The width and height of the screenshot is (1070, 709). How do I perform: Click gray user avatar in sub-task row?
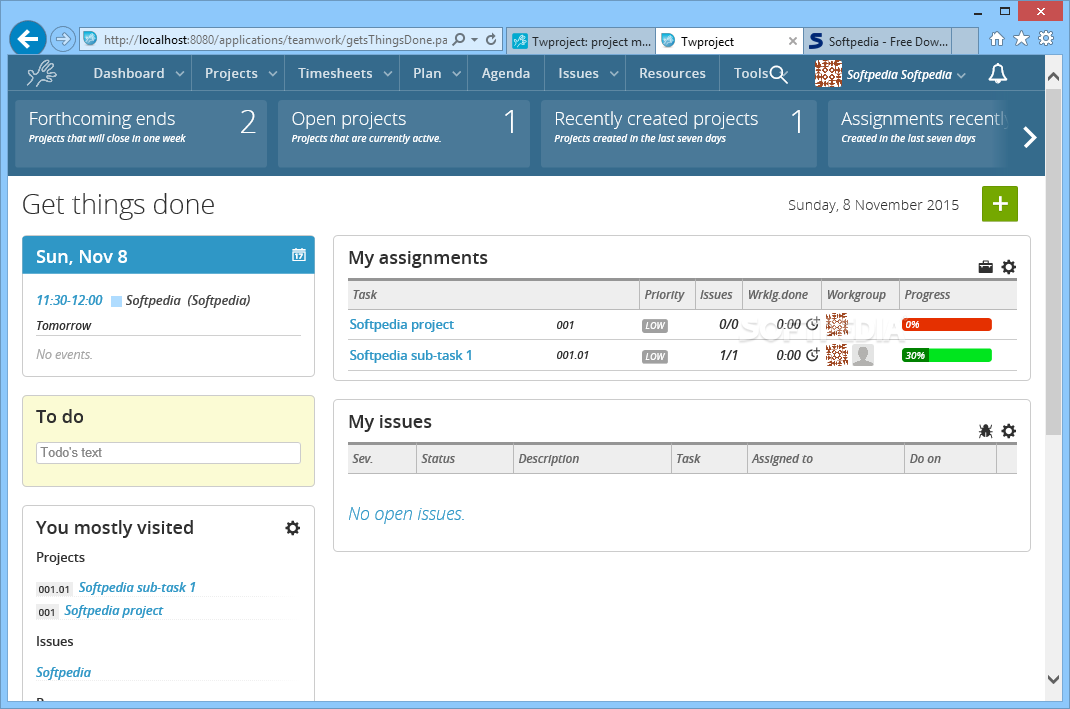click(x=863, y=355)
